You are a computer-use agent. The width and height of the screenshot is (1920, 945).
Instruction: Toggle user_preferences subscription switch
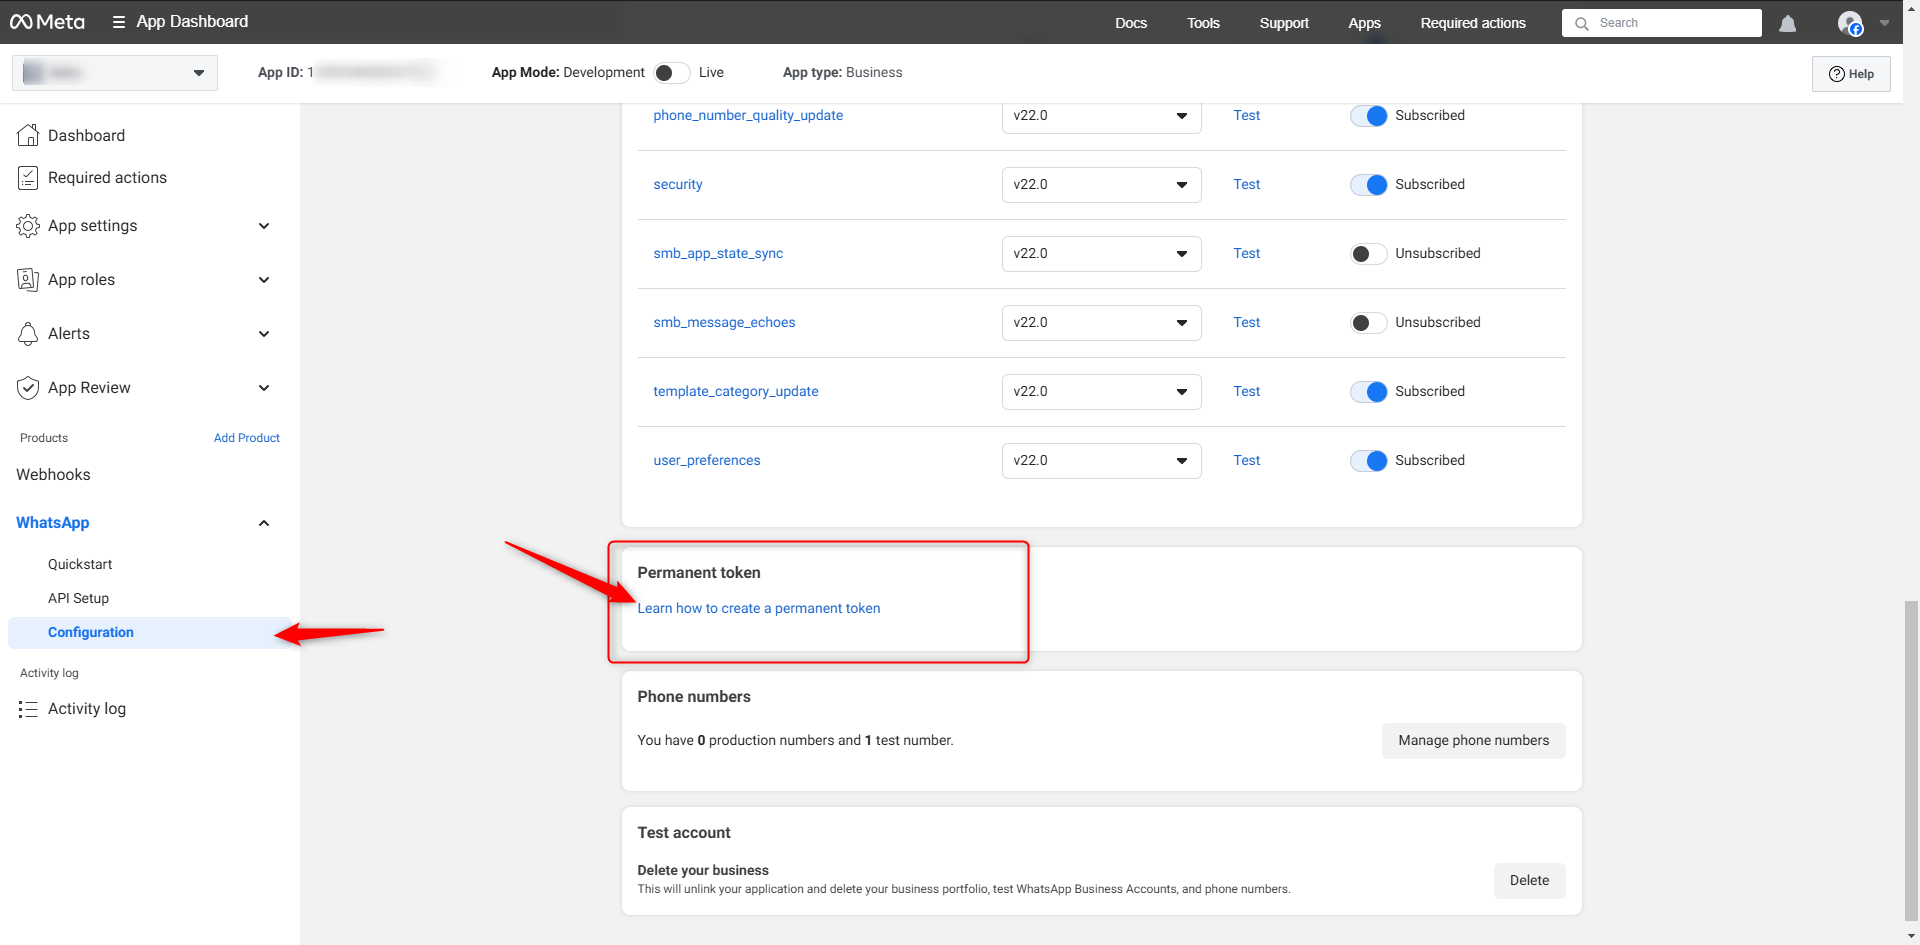pyautogui.click(x=1368, y=461)
